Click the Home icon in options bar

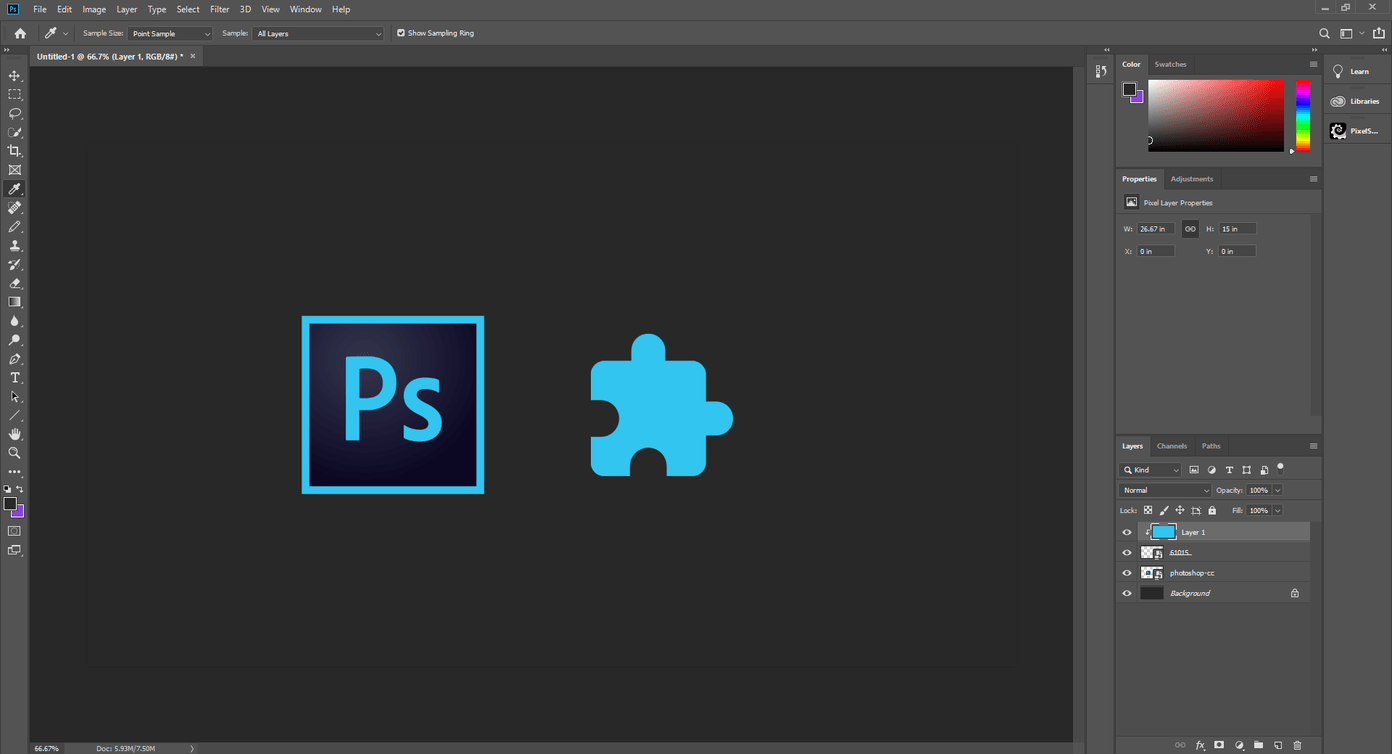[20, 33]
